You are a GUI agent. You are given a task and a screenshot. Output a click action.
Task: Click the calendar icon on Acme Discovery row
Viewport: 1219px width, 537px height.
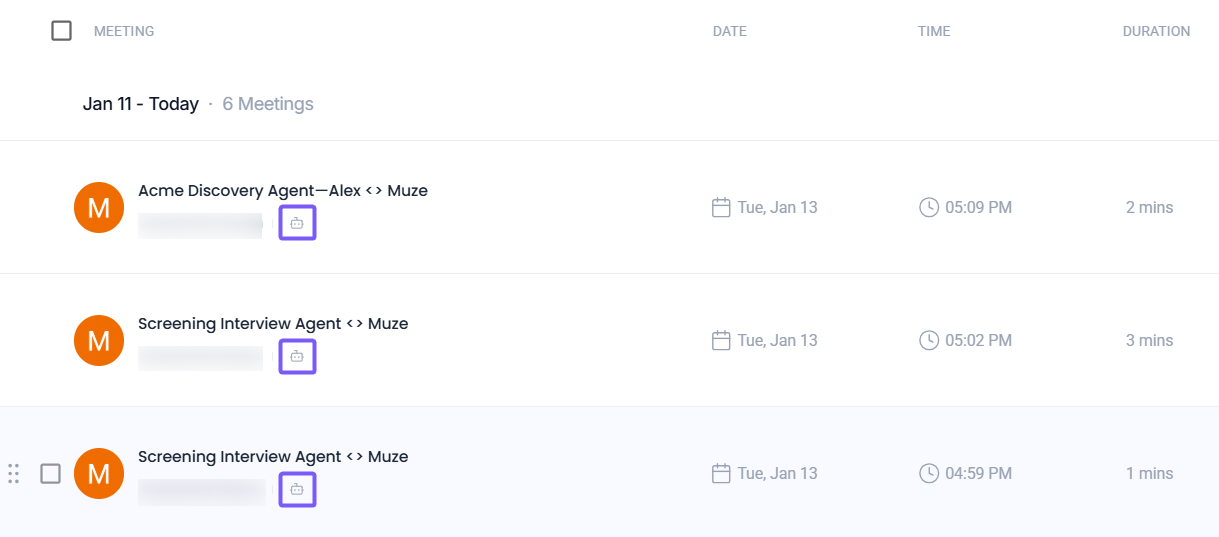[721, 208]
